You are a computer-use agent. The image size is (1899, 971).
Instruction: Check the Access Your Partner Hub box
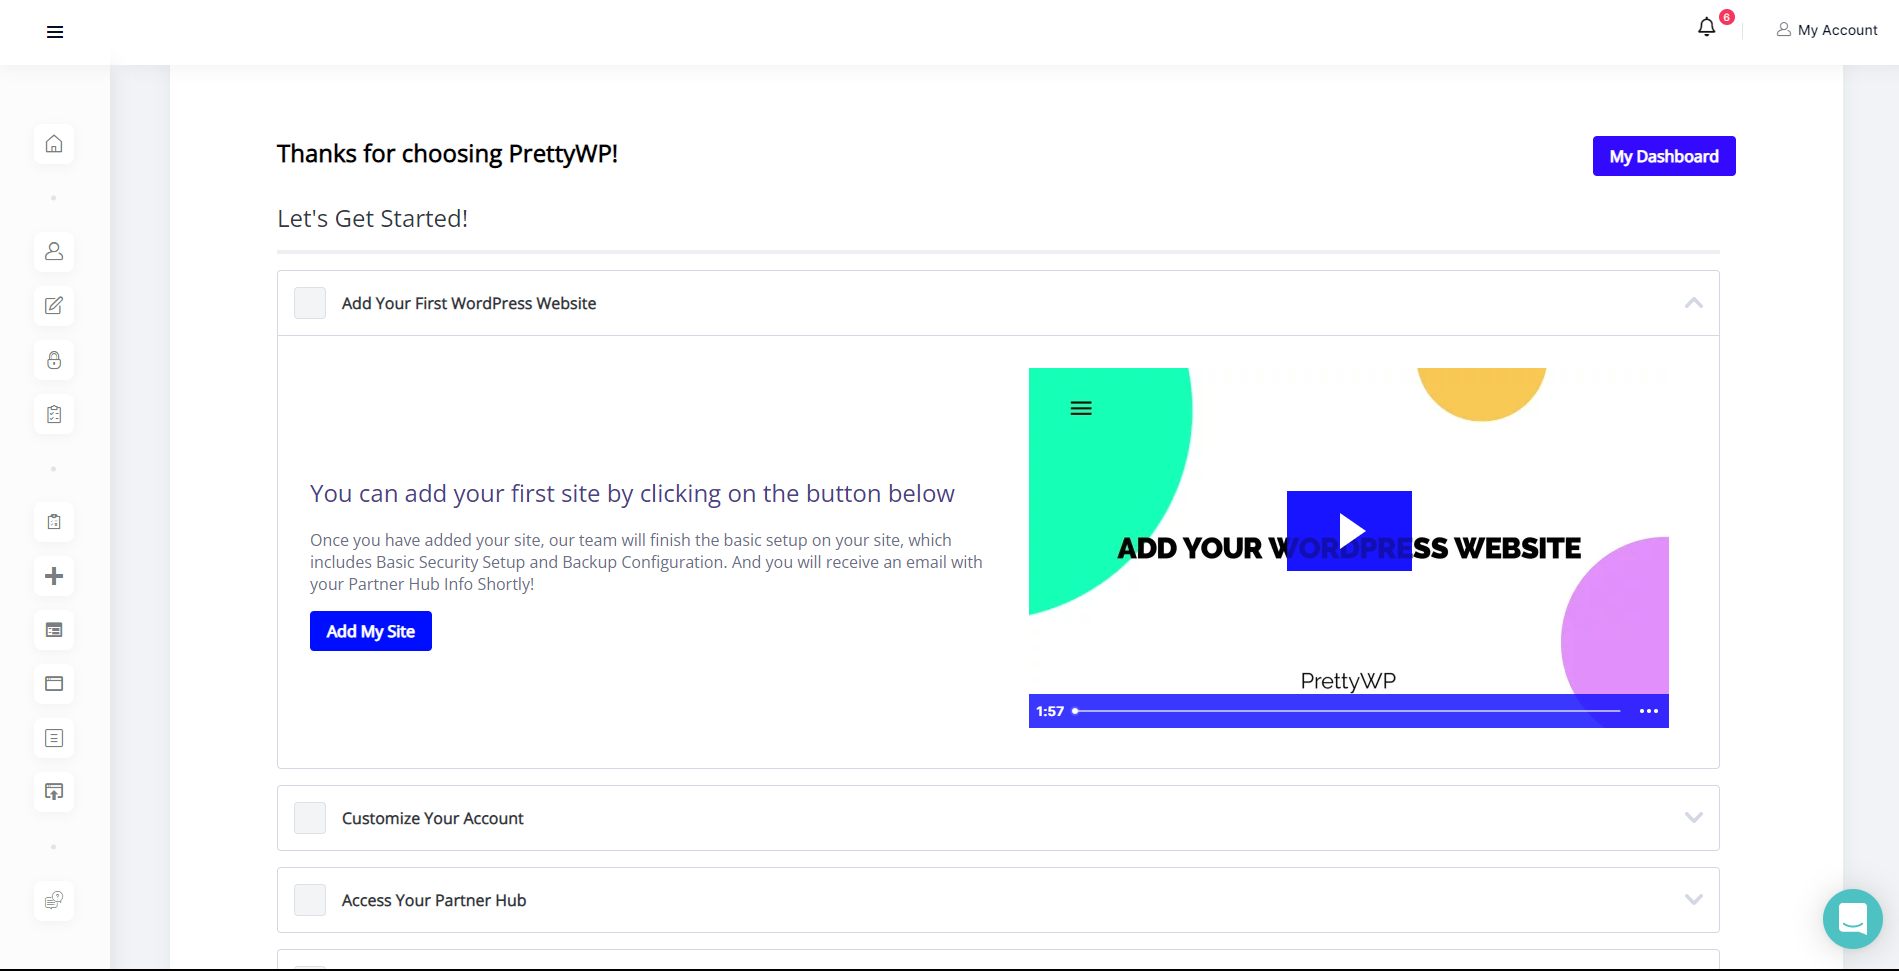(310, 900)
